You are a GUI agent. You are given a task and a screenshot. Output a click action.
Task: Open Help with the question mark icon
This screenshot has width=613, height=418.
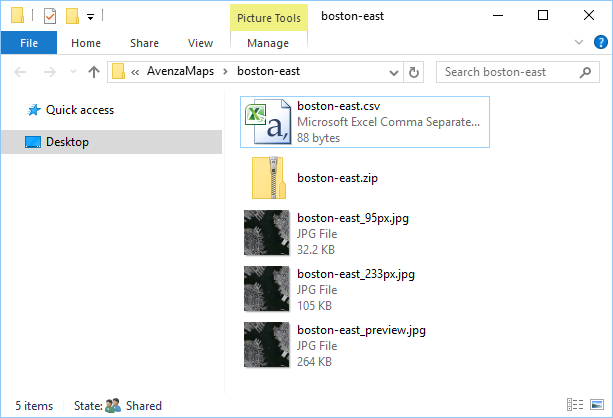[x=600, y=42]
